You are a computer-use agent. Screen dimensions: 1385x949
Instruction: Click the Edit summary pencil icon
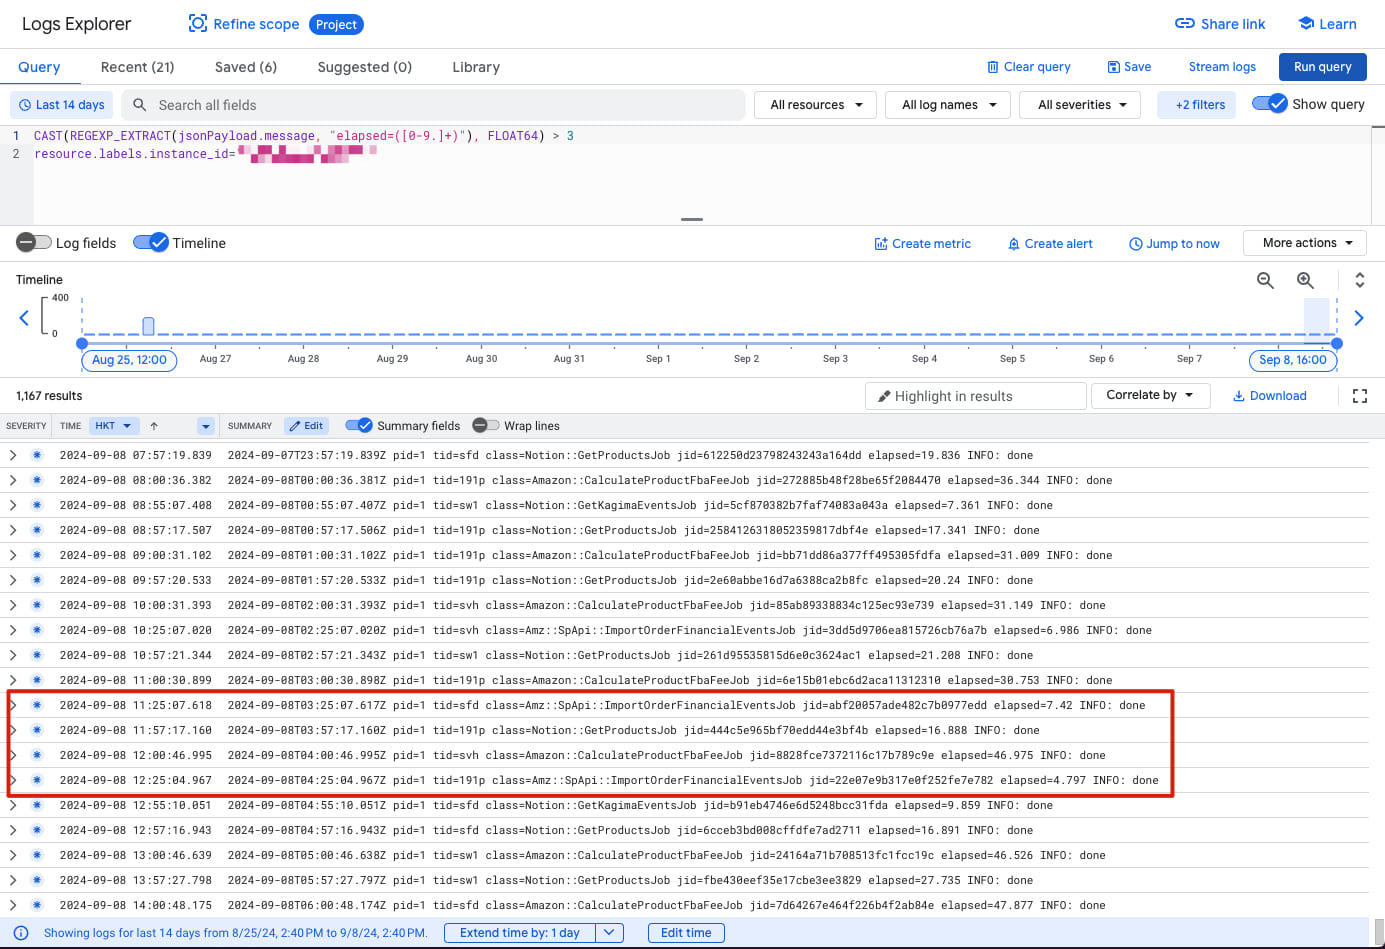(x=295, y=426)
